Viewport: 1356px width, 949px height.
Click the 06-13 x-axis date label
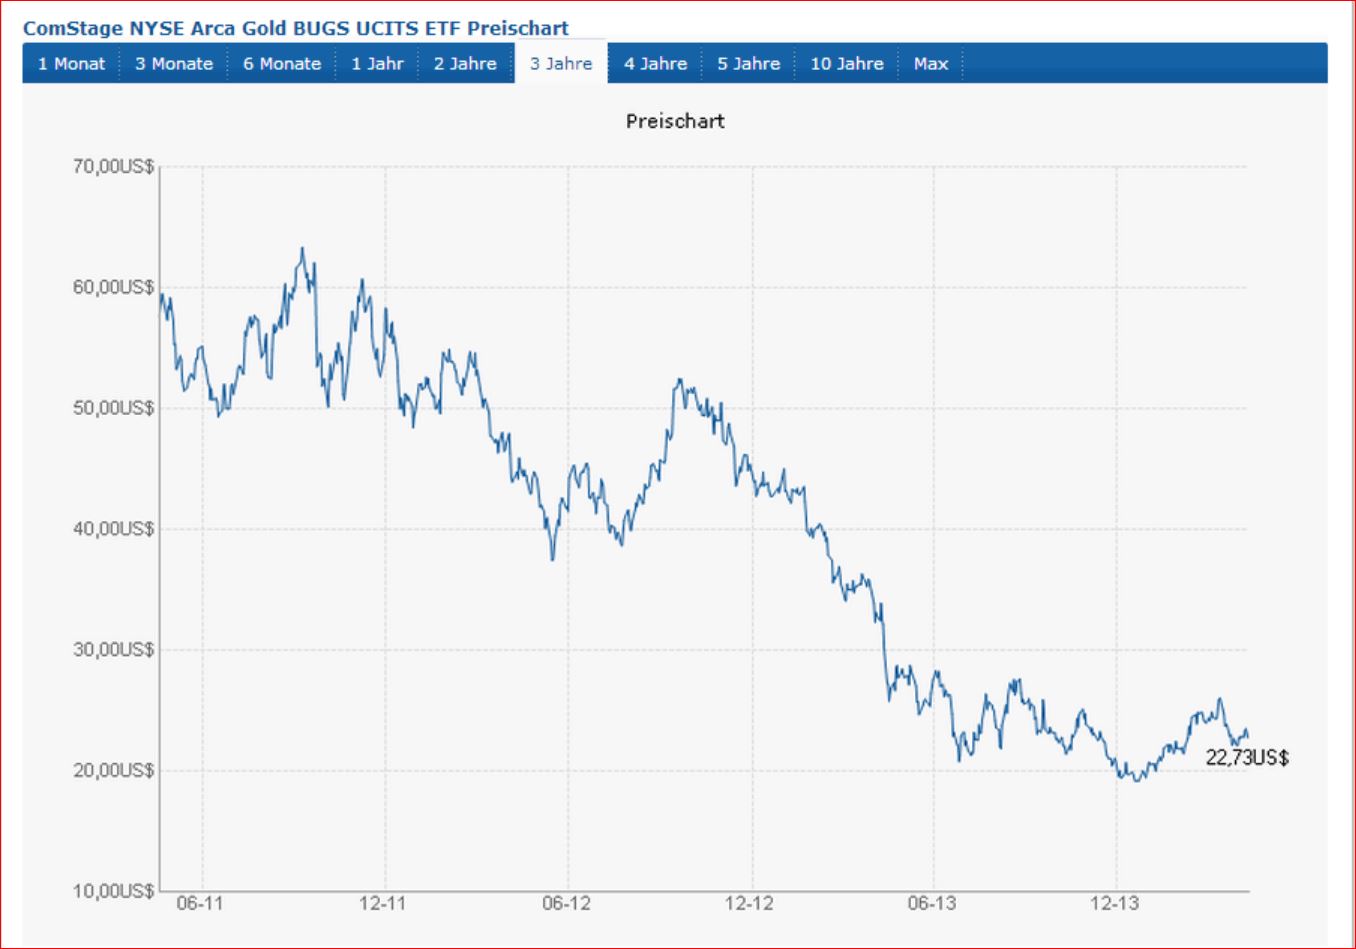point(932,903)
